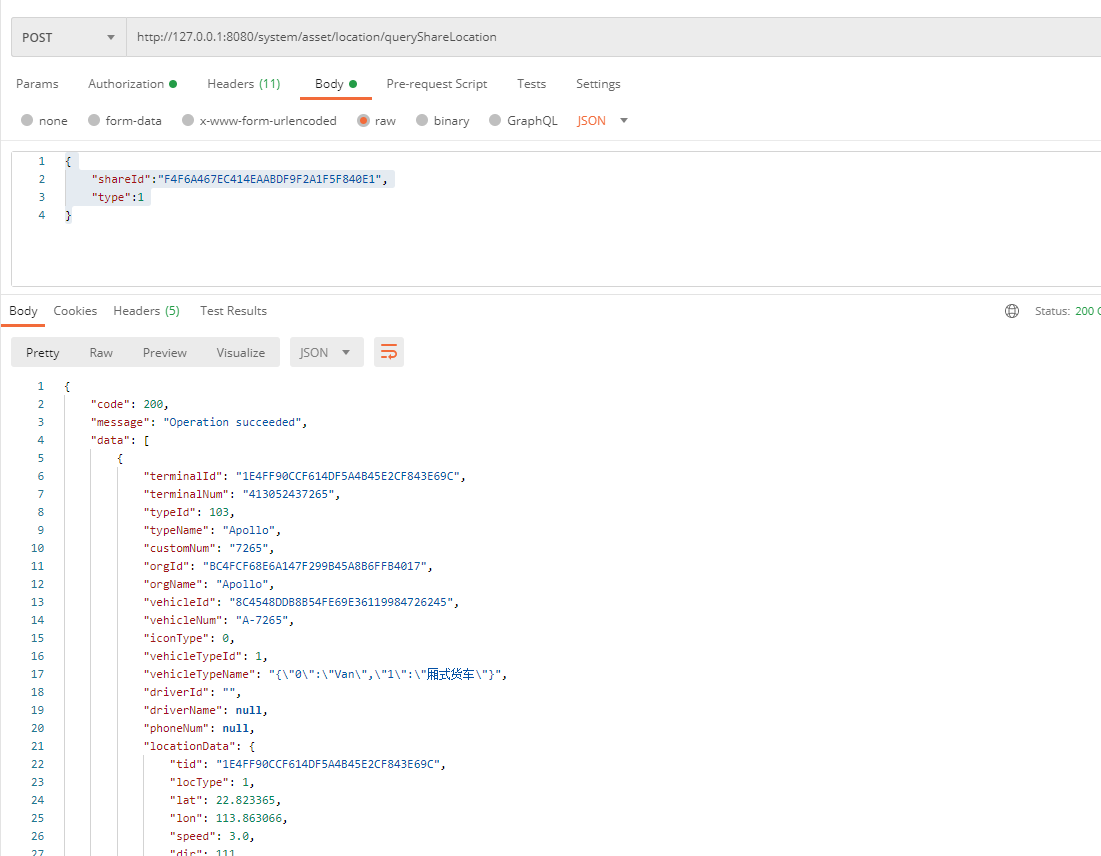Click the Raw response view button
Image resolution: width=1101 pixels, height=856 pixels.
101,352
